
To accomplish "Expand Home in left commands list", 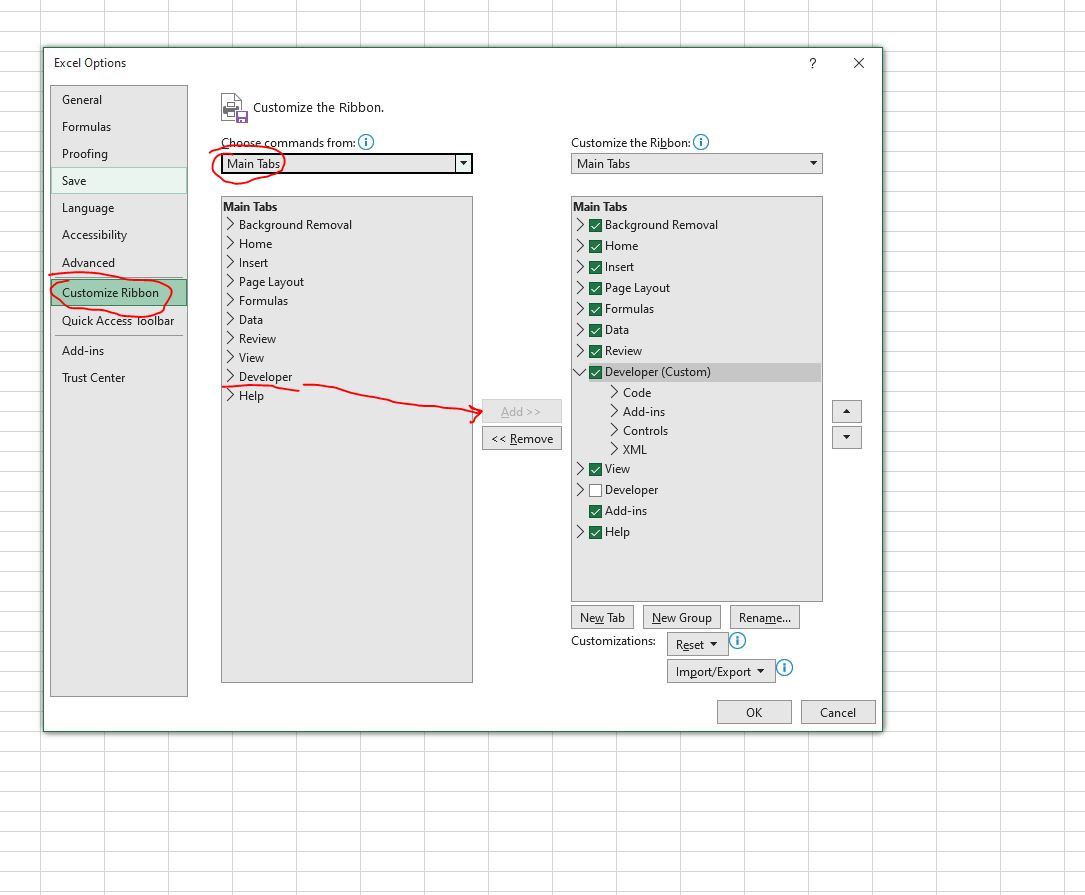I will click(x=230, y=244).
